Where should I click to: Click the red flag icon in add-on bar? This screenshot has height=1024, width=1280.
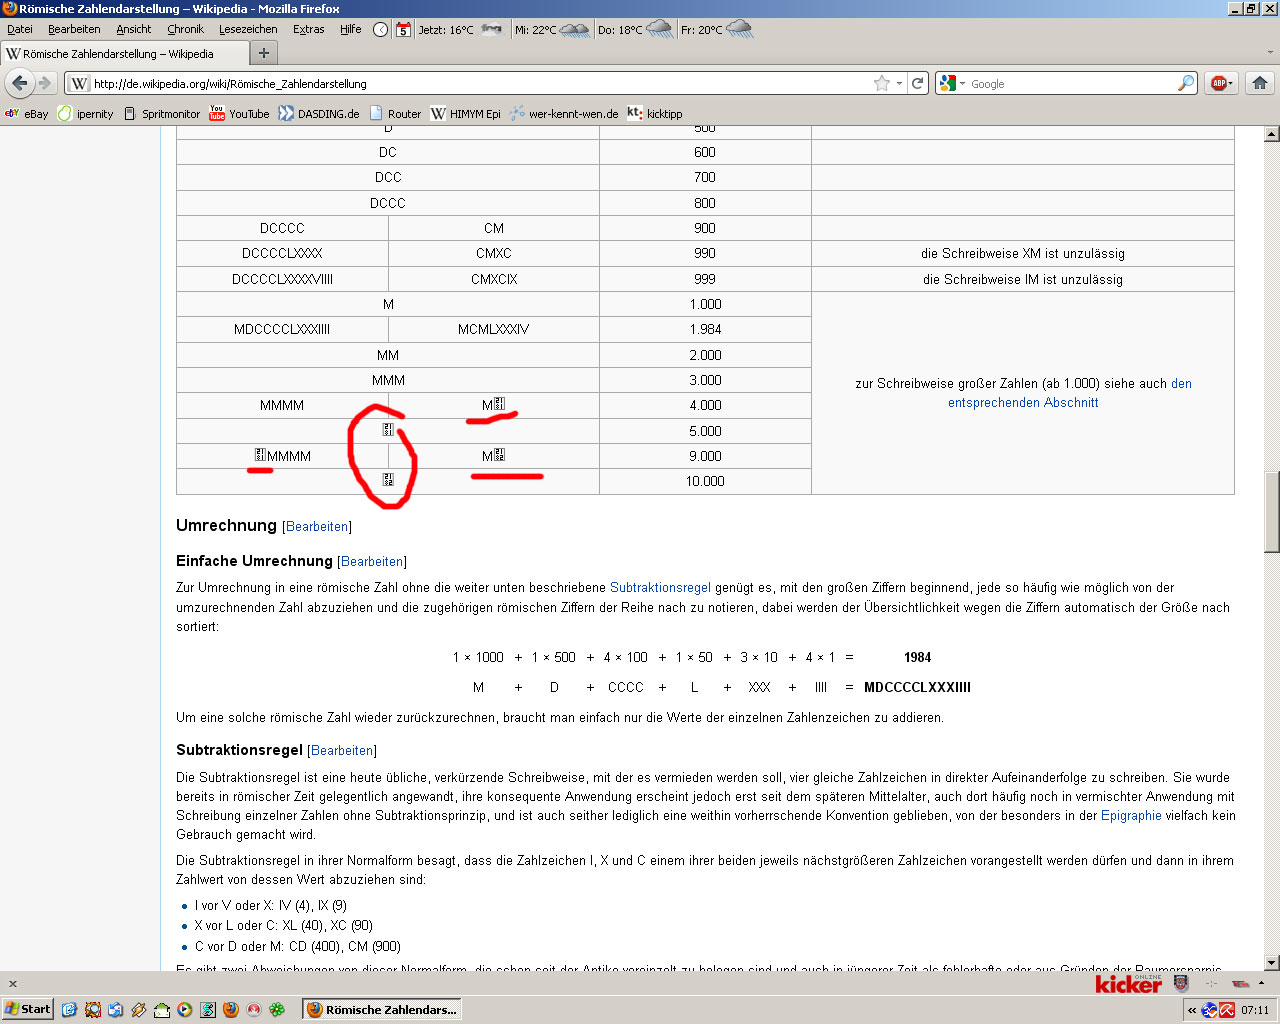point(1241,984)
